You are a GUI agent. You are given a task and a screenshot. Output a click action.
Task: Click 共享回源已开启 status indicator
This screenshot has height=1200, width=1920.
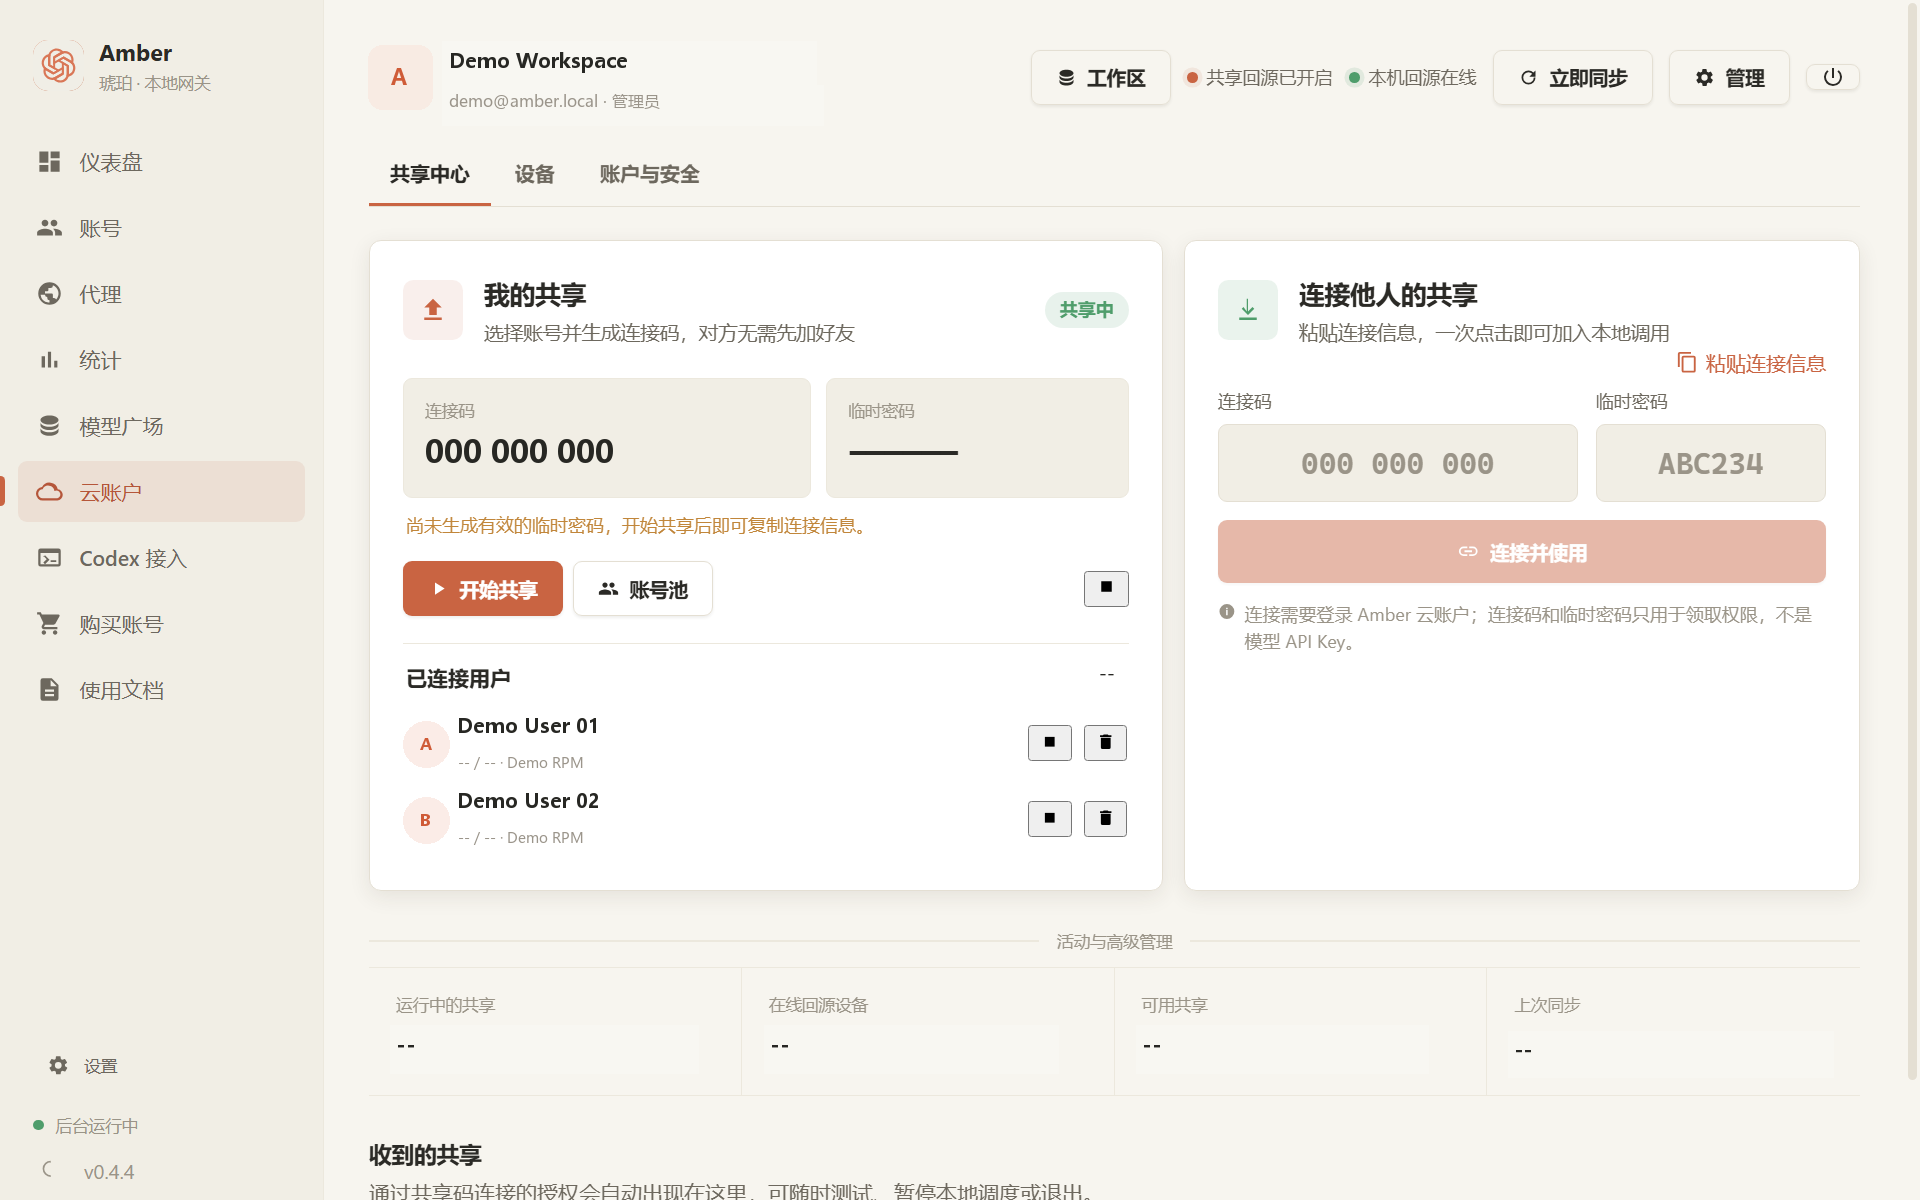pyautogui.click(x=1259, y=77)
